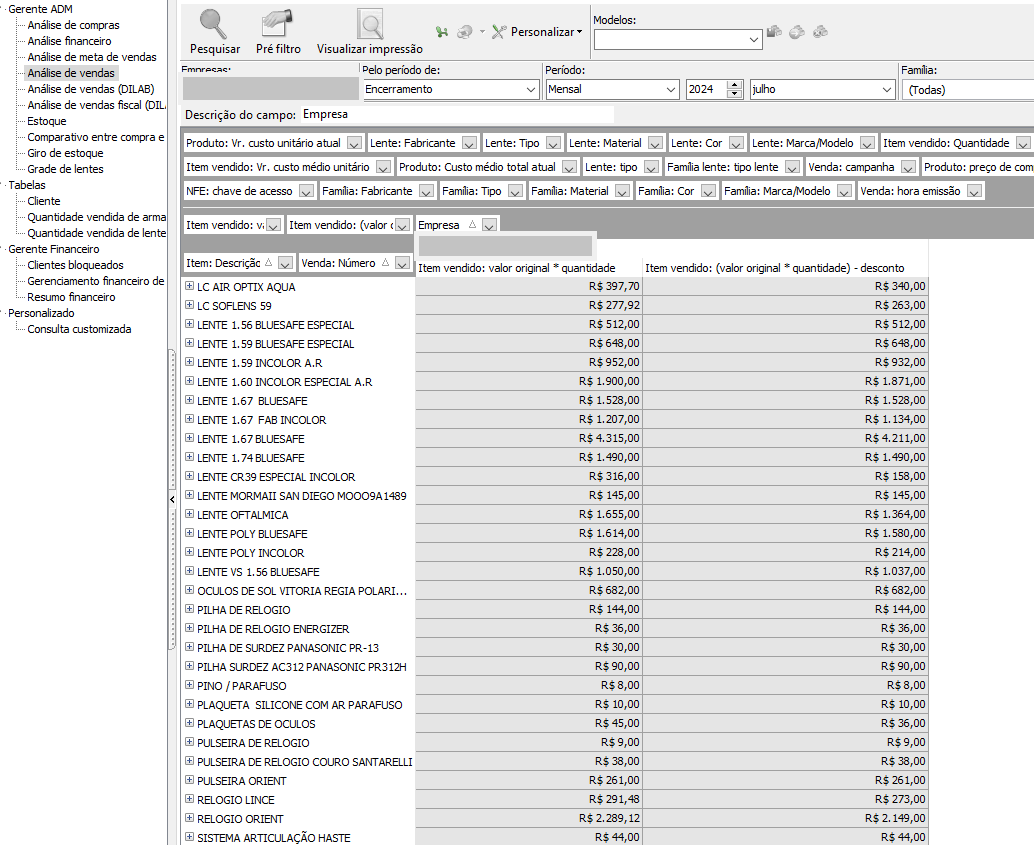
Task: Click the year field showing 2024
Action: (706, 90)
